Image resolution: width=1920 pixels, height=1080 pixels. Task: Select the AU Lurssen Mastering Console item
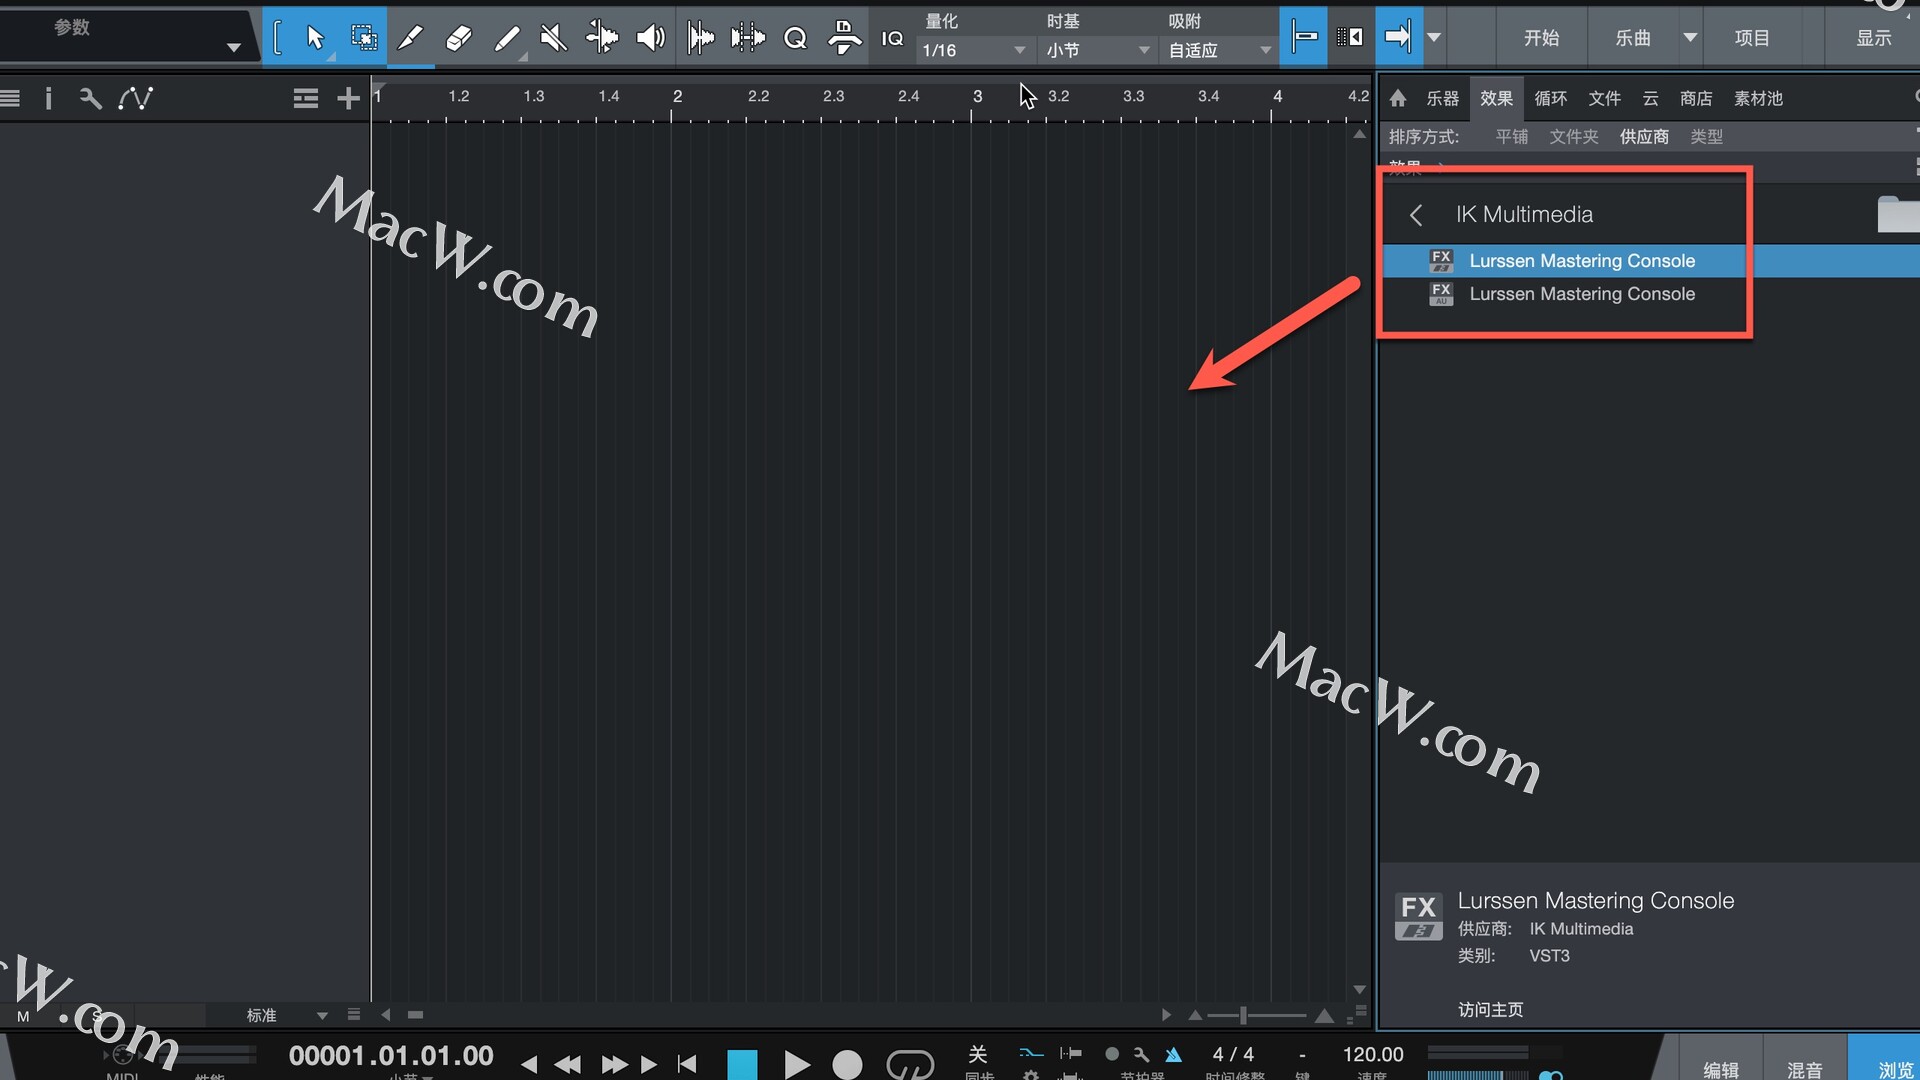click(x=1581, y=294)
